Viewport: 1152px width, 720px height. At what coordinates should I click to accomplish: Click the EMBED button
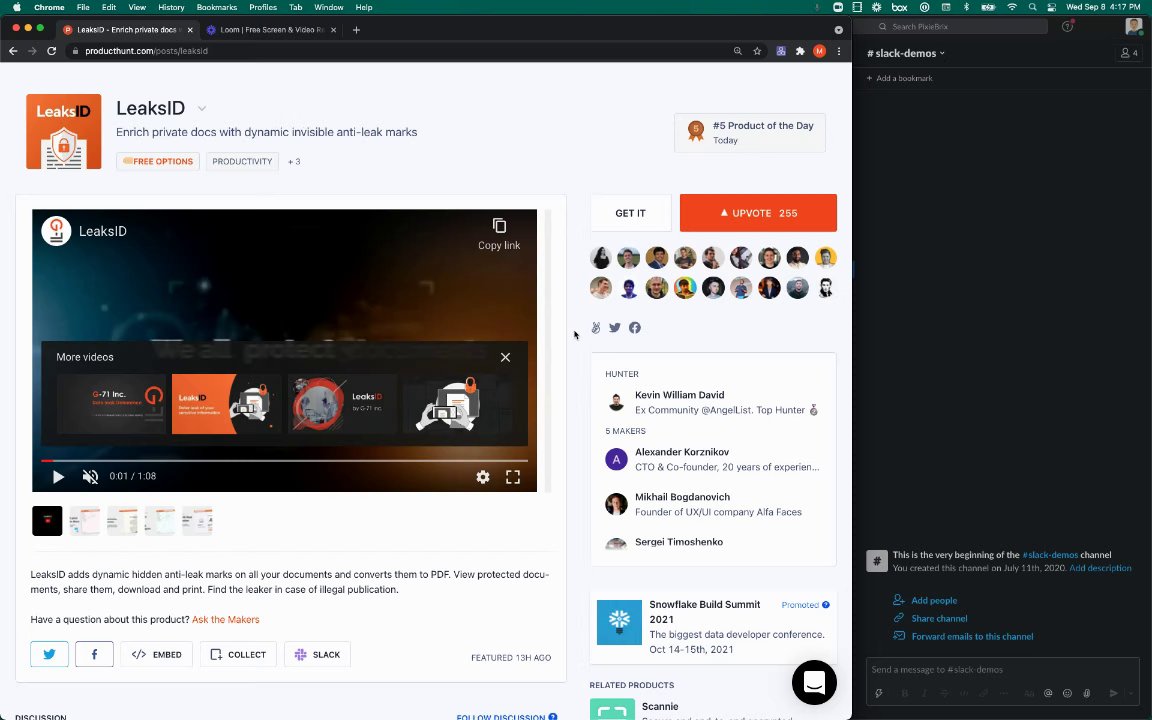pyautogui.click(x=156, y=654)
